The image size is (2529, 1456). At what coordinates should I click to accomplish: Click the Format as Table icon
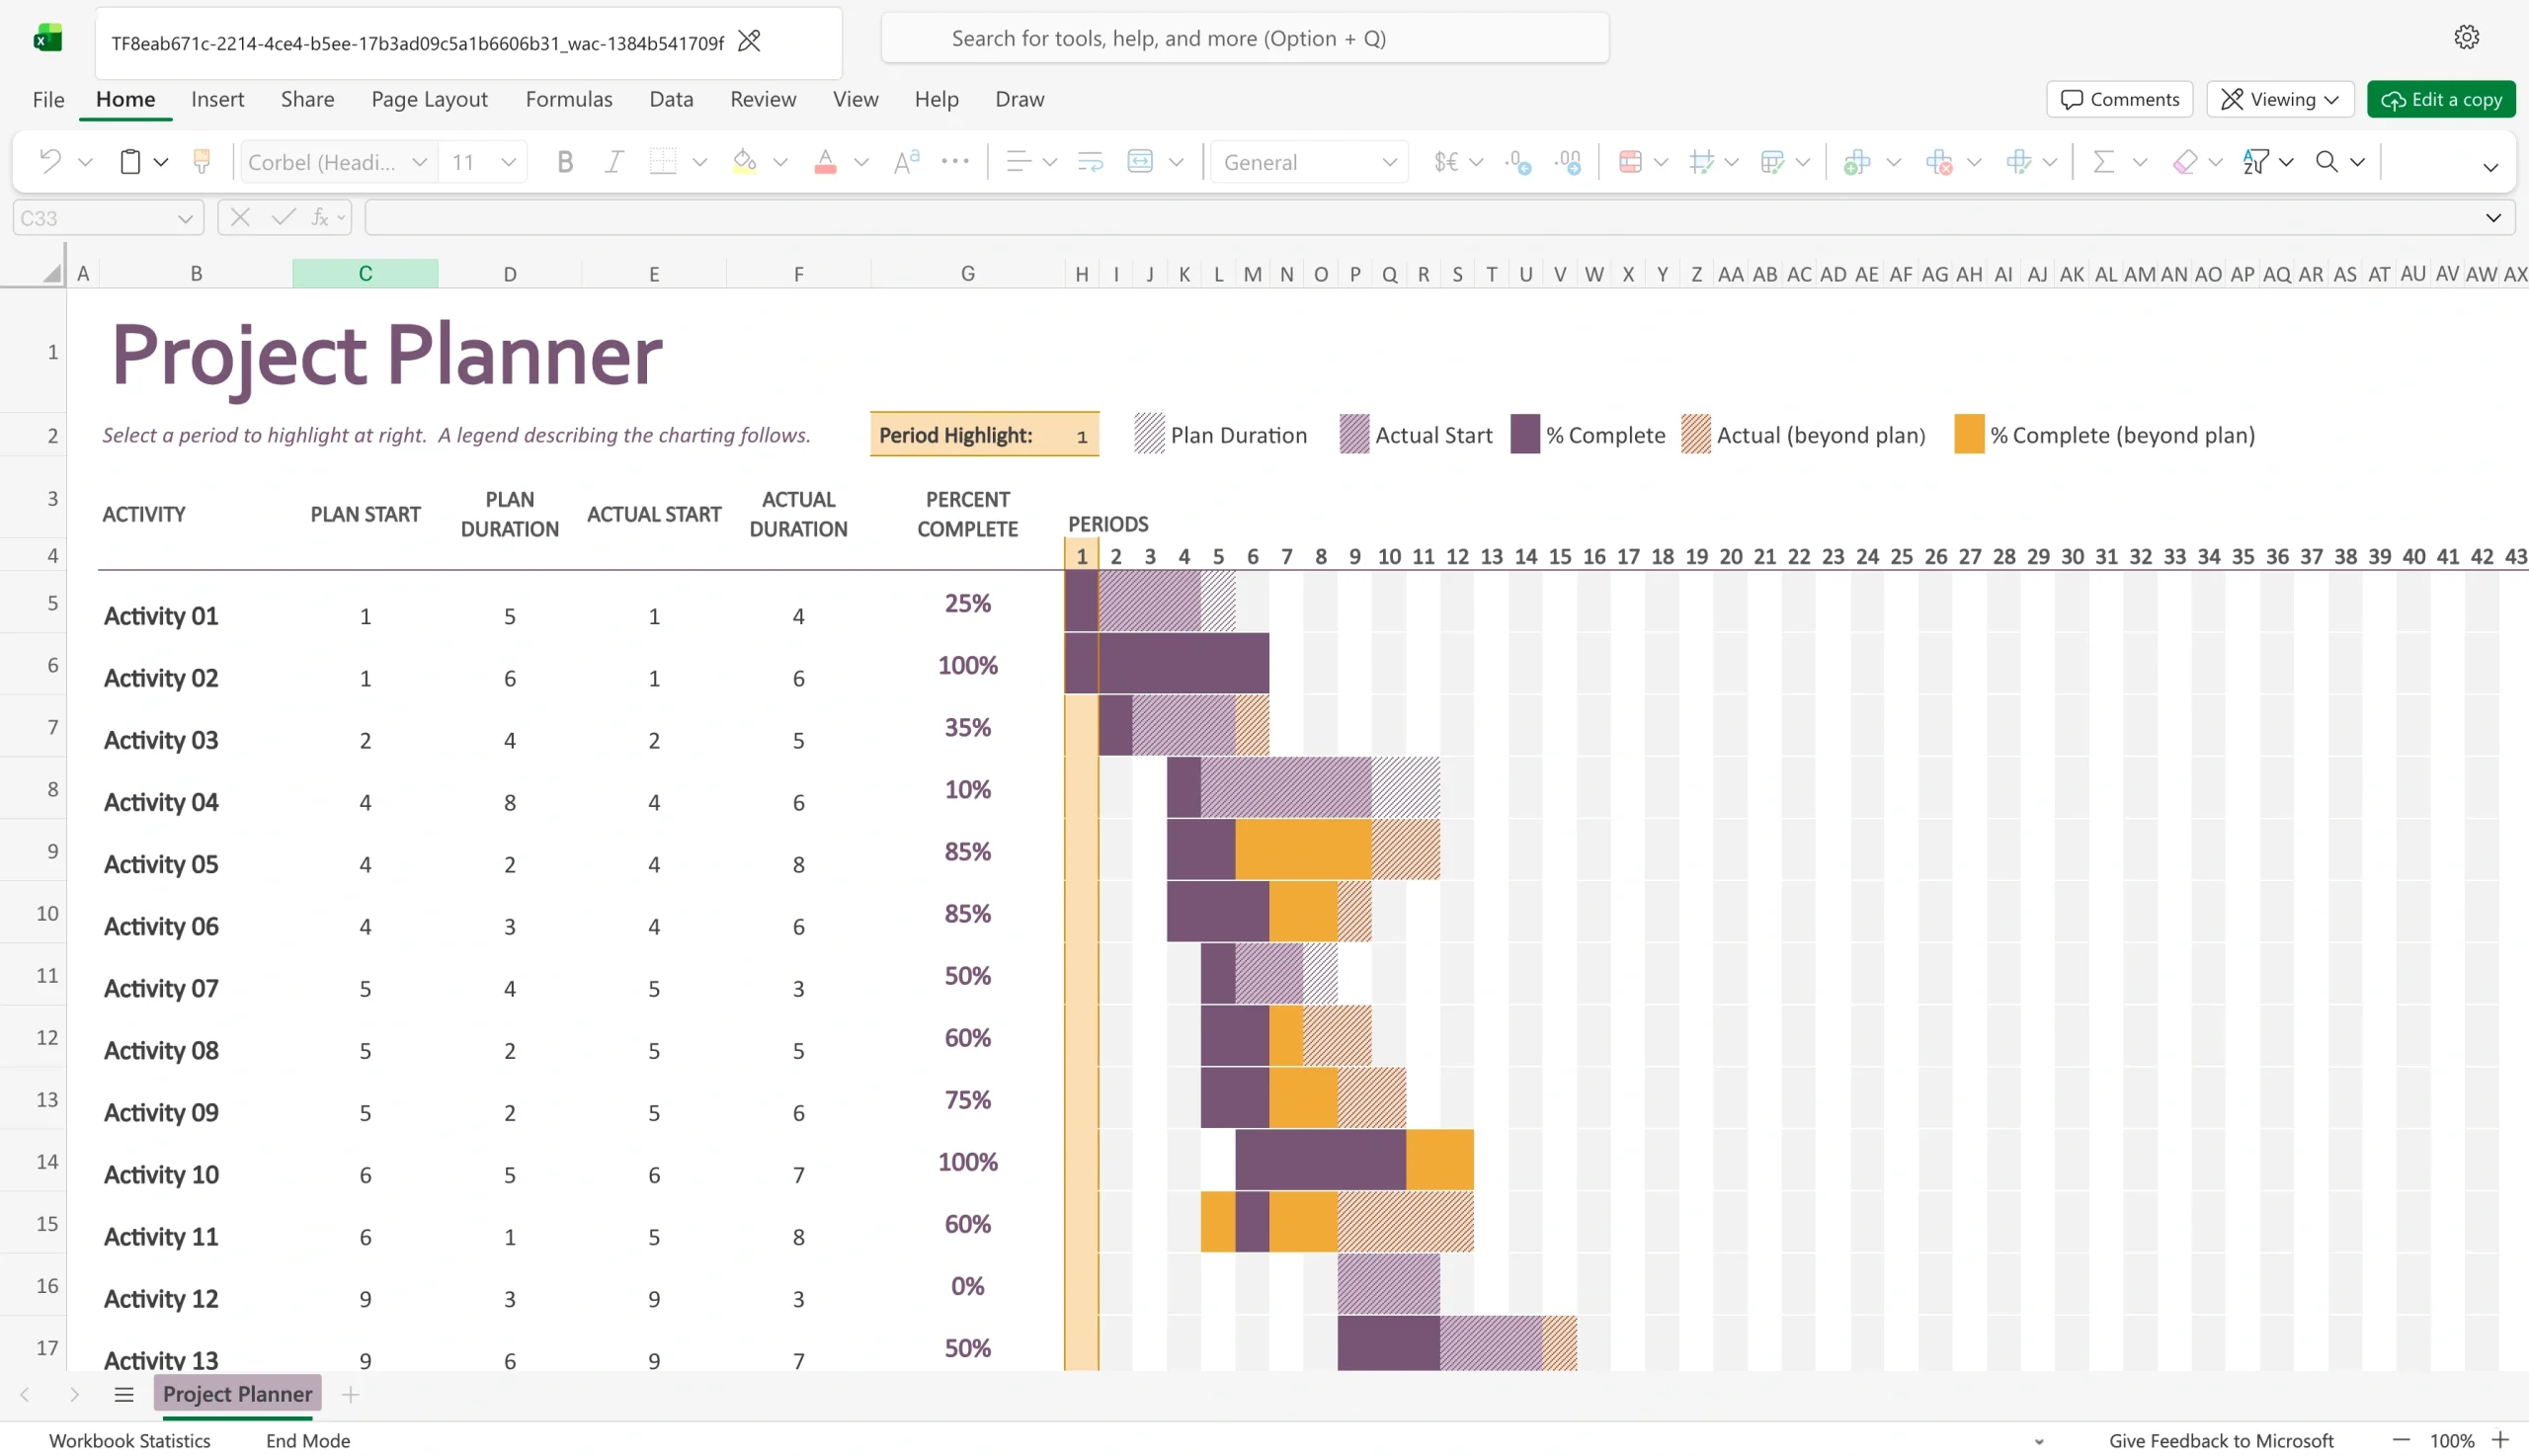[1772, 161]
